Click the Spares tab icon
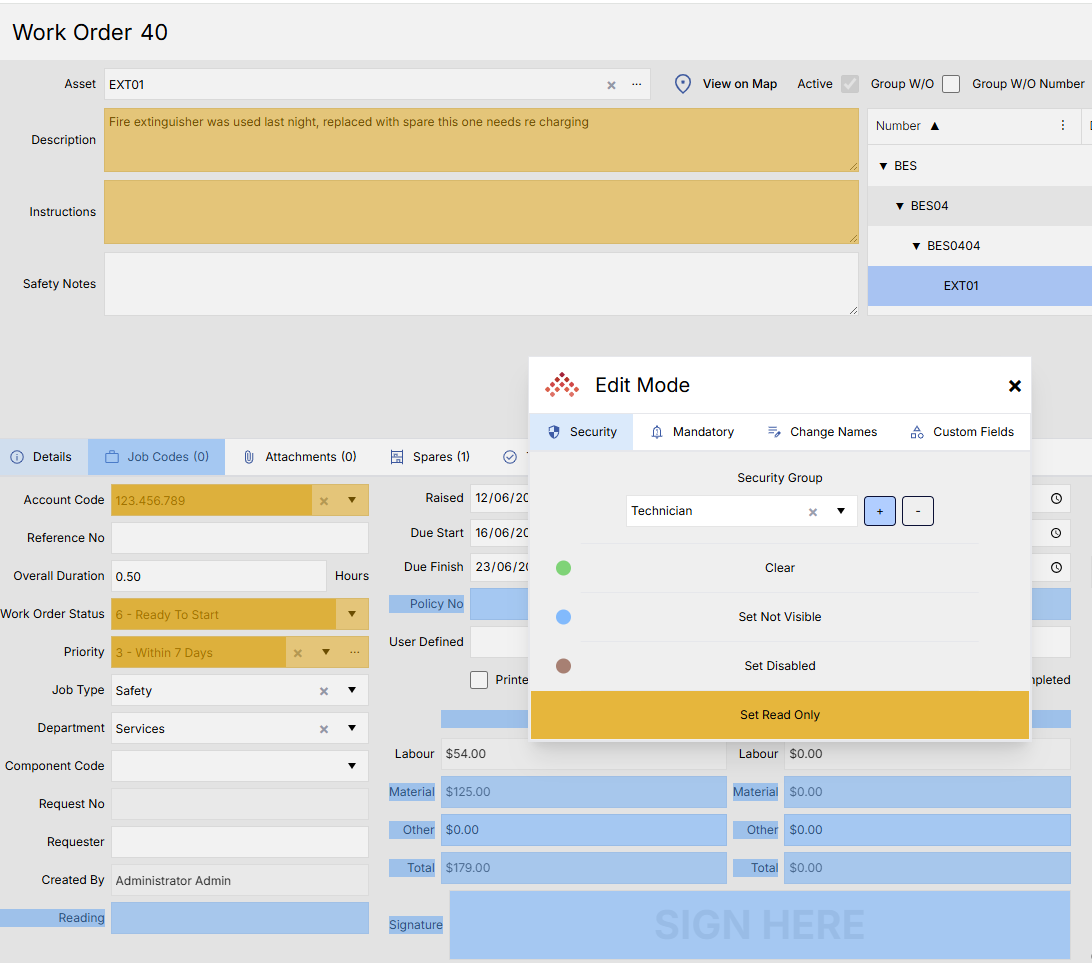The image size is (1092, 963). click(x=397, y=457)
